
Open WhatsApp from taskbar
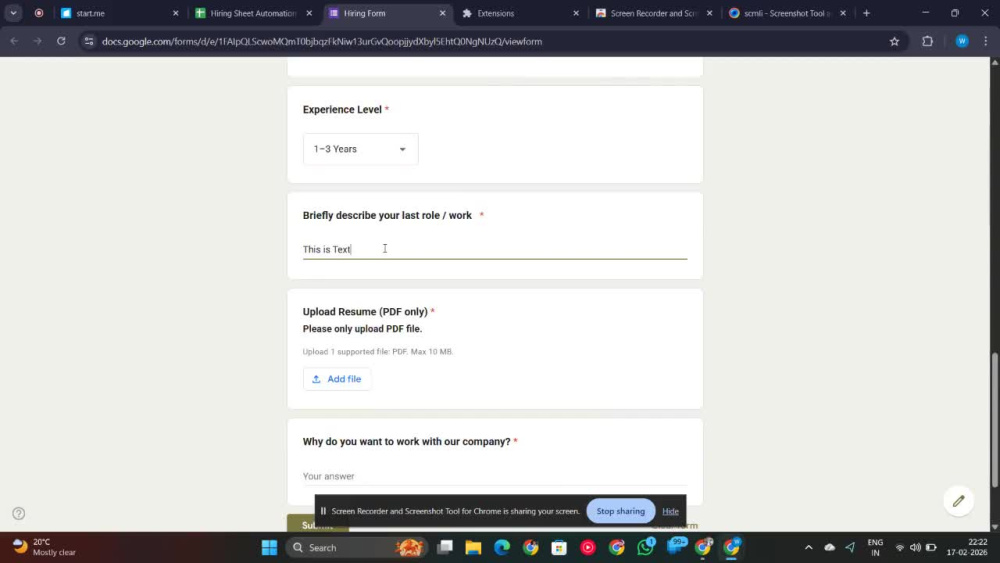point(645,547)
